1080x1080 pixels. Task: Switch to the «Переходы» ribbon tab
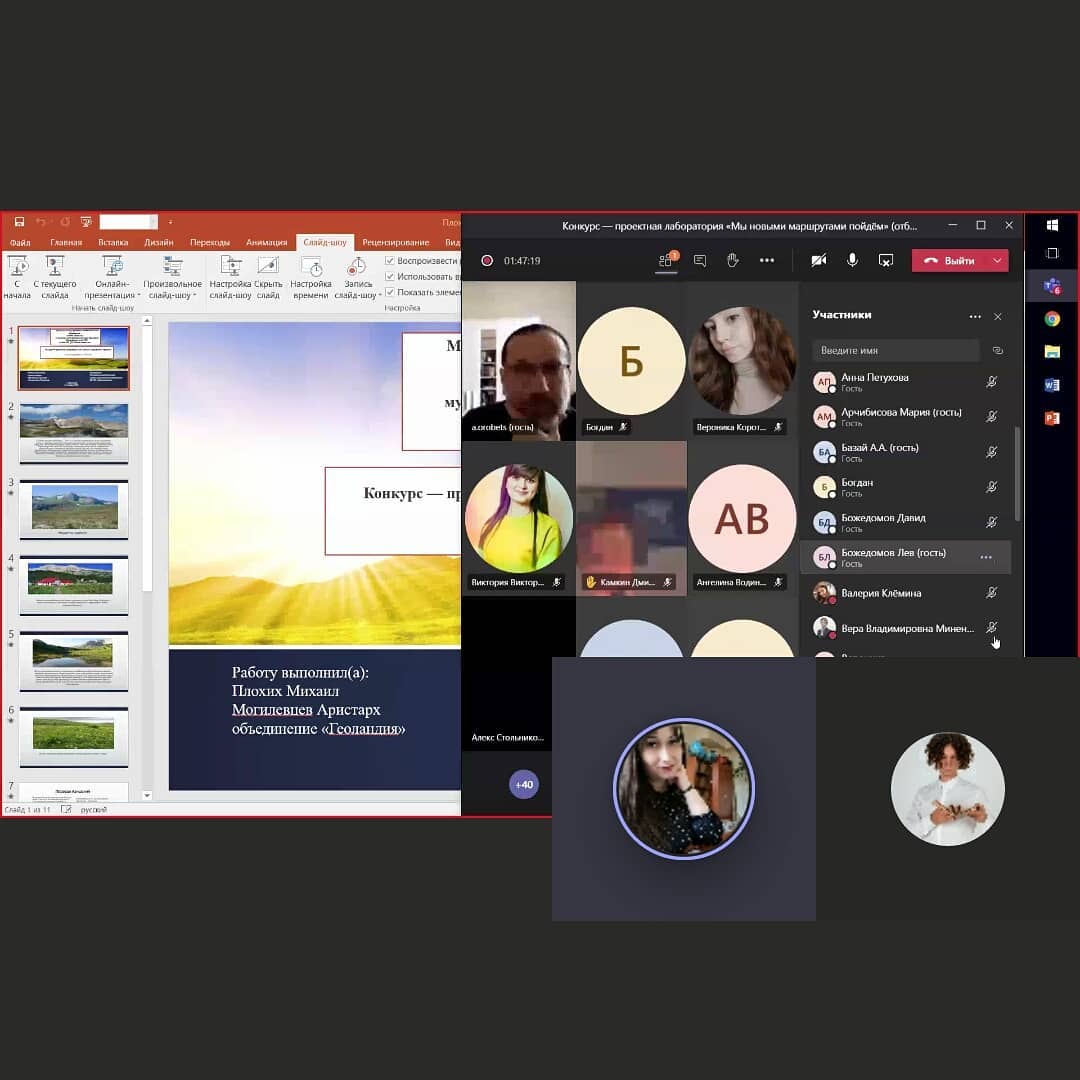pyautogui.click(x=210, y=242)
